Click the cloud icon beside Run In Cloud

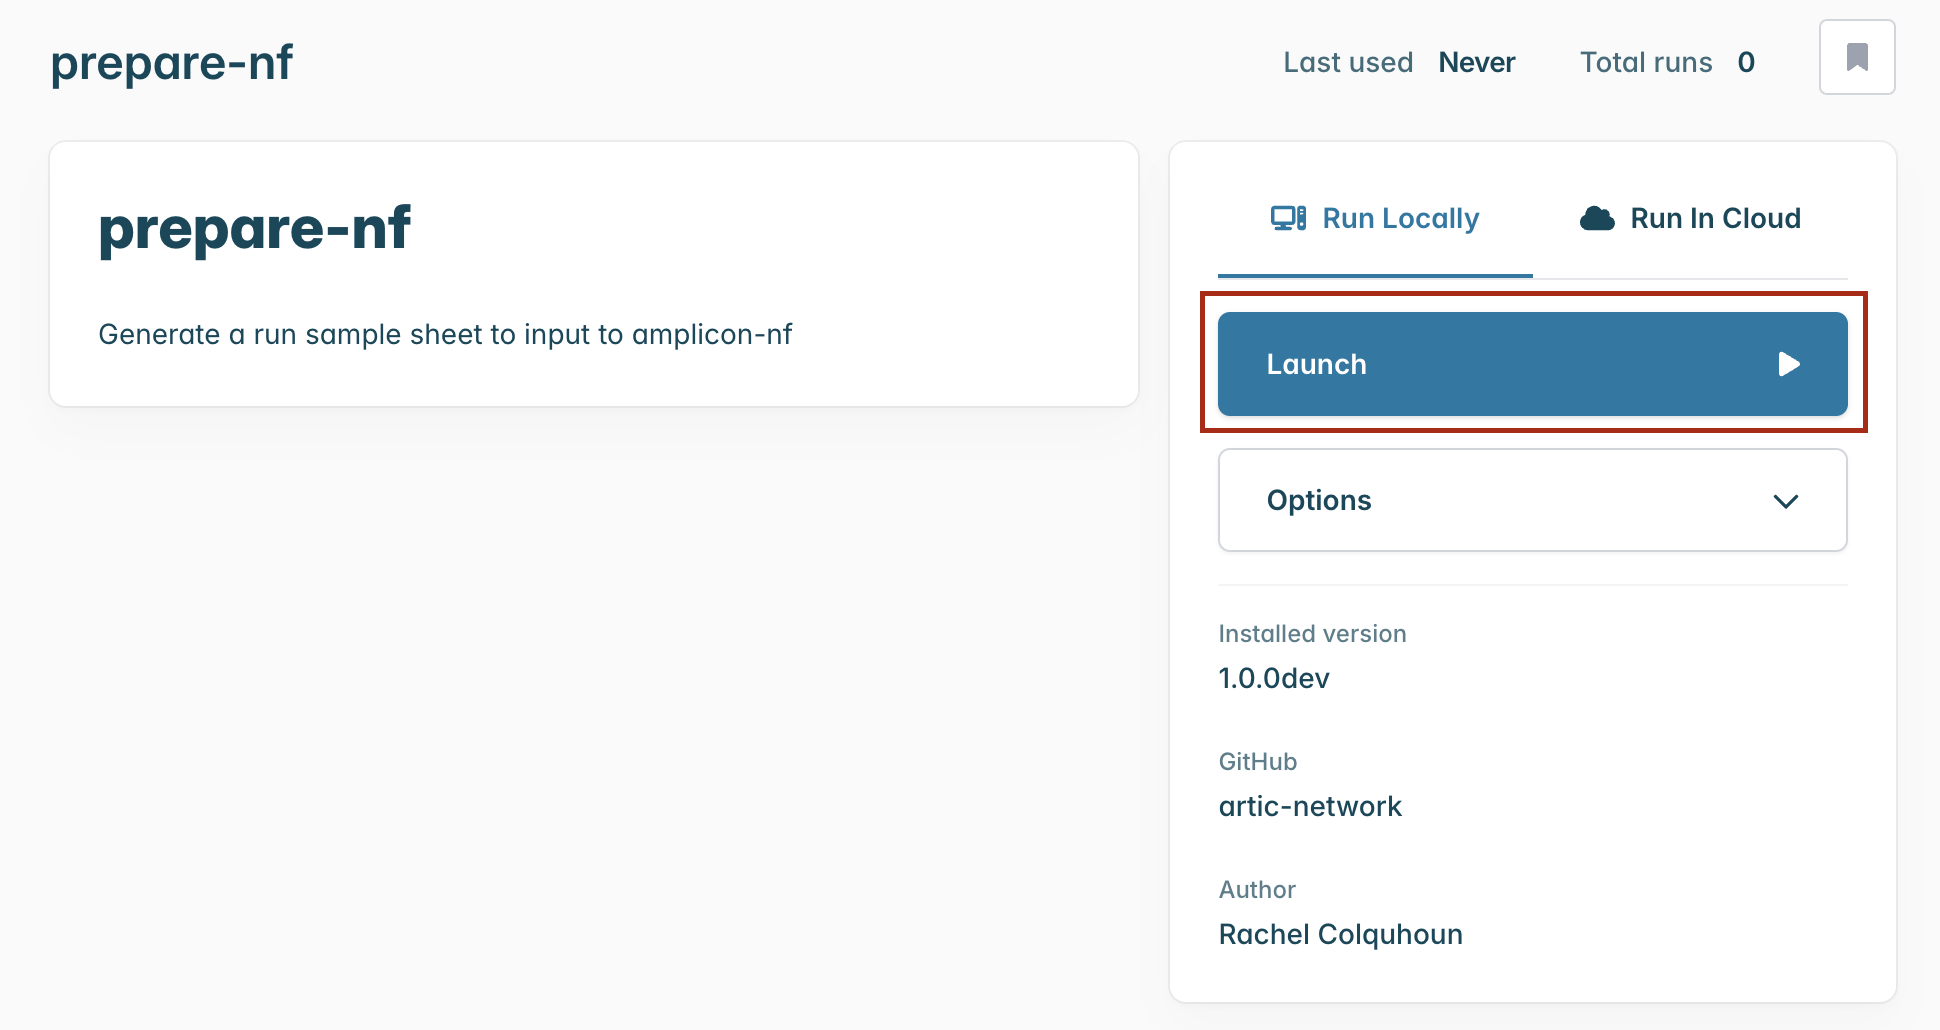pyautogui.click(x=1597, y=218)
